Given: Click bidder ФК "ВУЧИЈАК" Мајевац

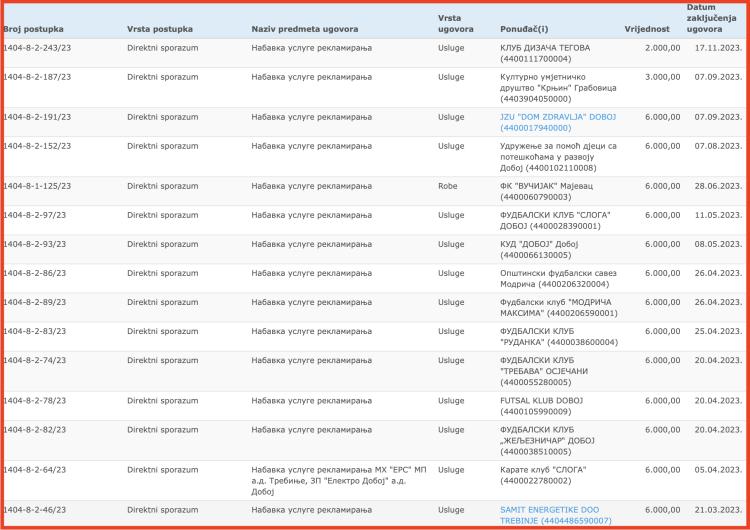Looking at the screenshot, I should coord(546,191).
